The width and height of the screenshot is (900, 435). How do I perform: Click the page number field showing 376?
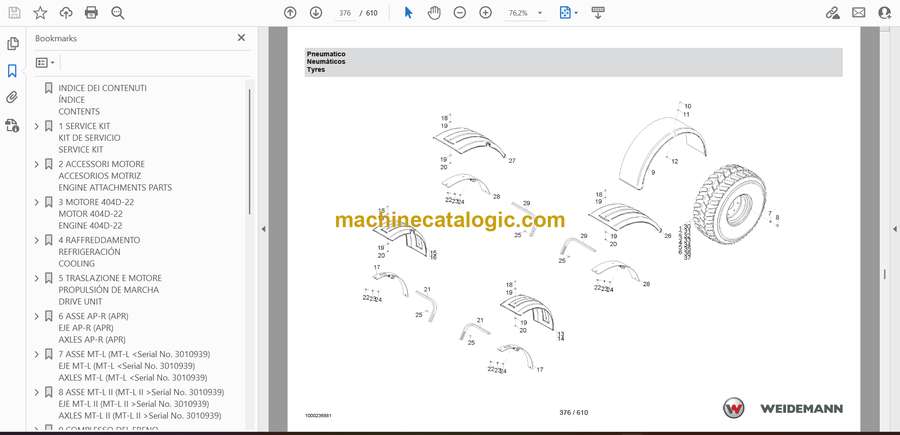pyautogui.click(x=345, y=13)
